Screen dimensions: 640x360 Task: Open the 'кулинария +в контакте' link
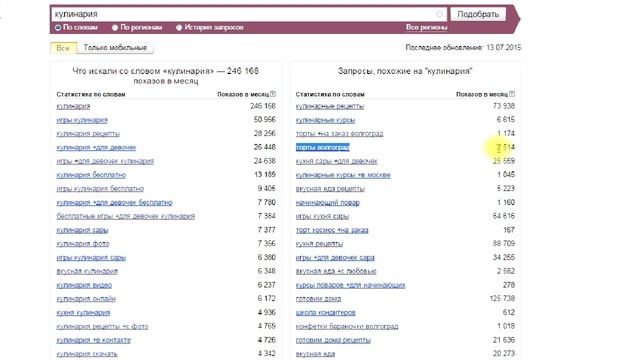[x=93, y=340]
